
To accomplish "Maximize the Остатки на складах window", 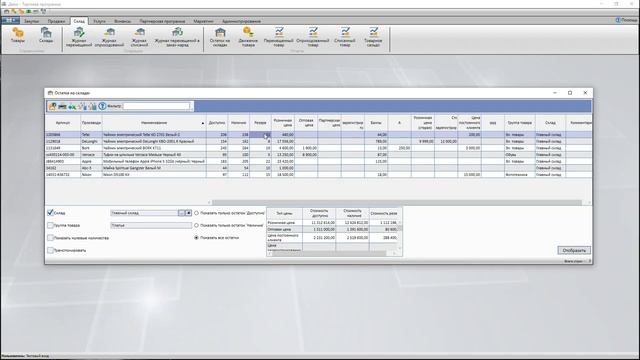I will 570,93.
